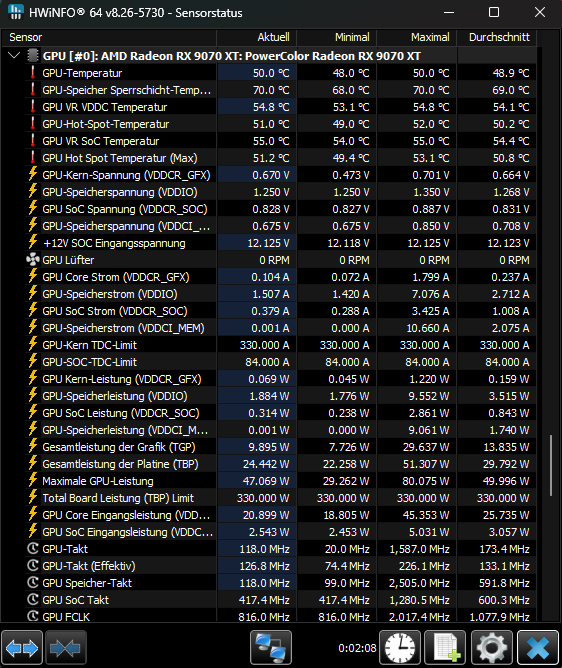
Task: Click the expand/shrink view arrows button
Action: coord(22,648)
